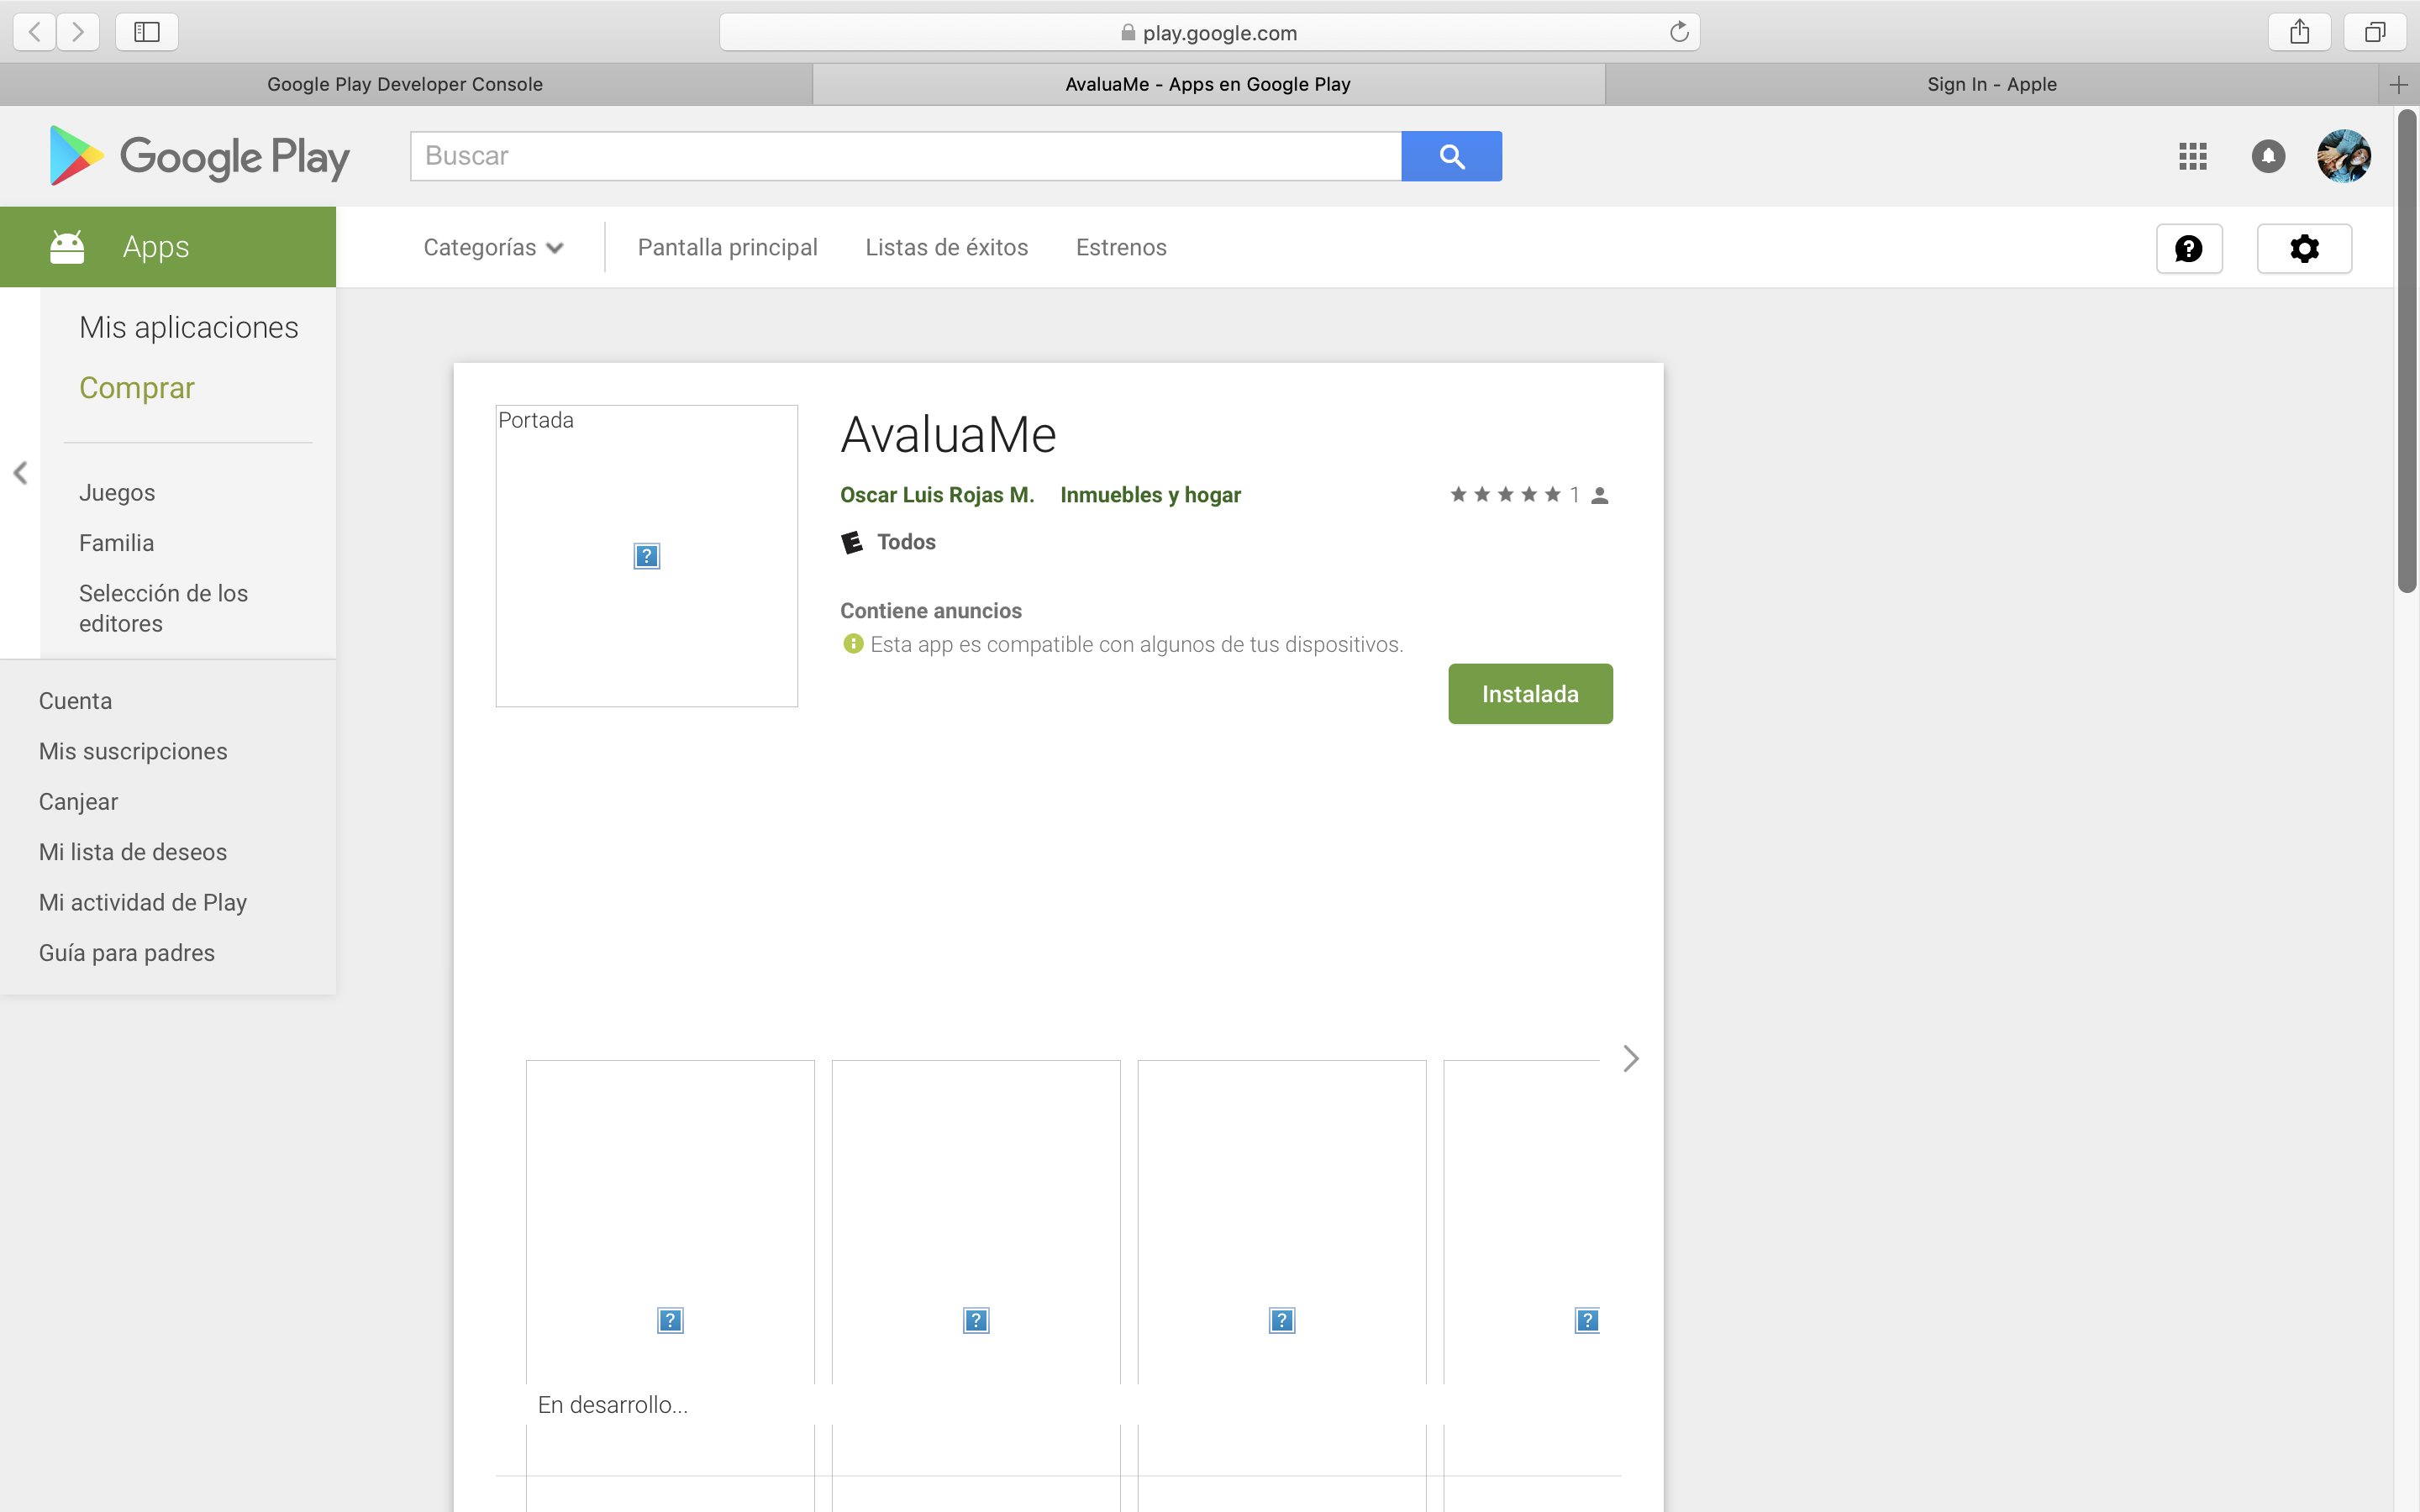
Task: Click the blue search magnifier button
Action: point(1451,156)
